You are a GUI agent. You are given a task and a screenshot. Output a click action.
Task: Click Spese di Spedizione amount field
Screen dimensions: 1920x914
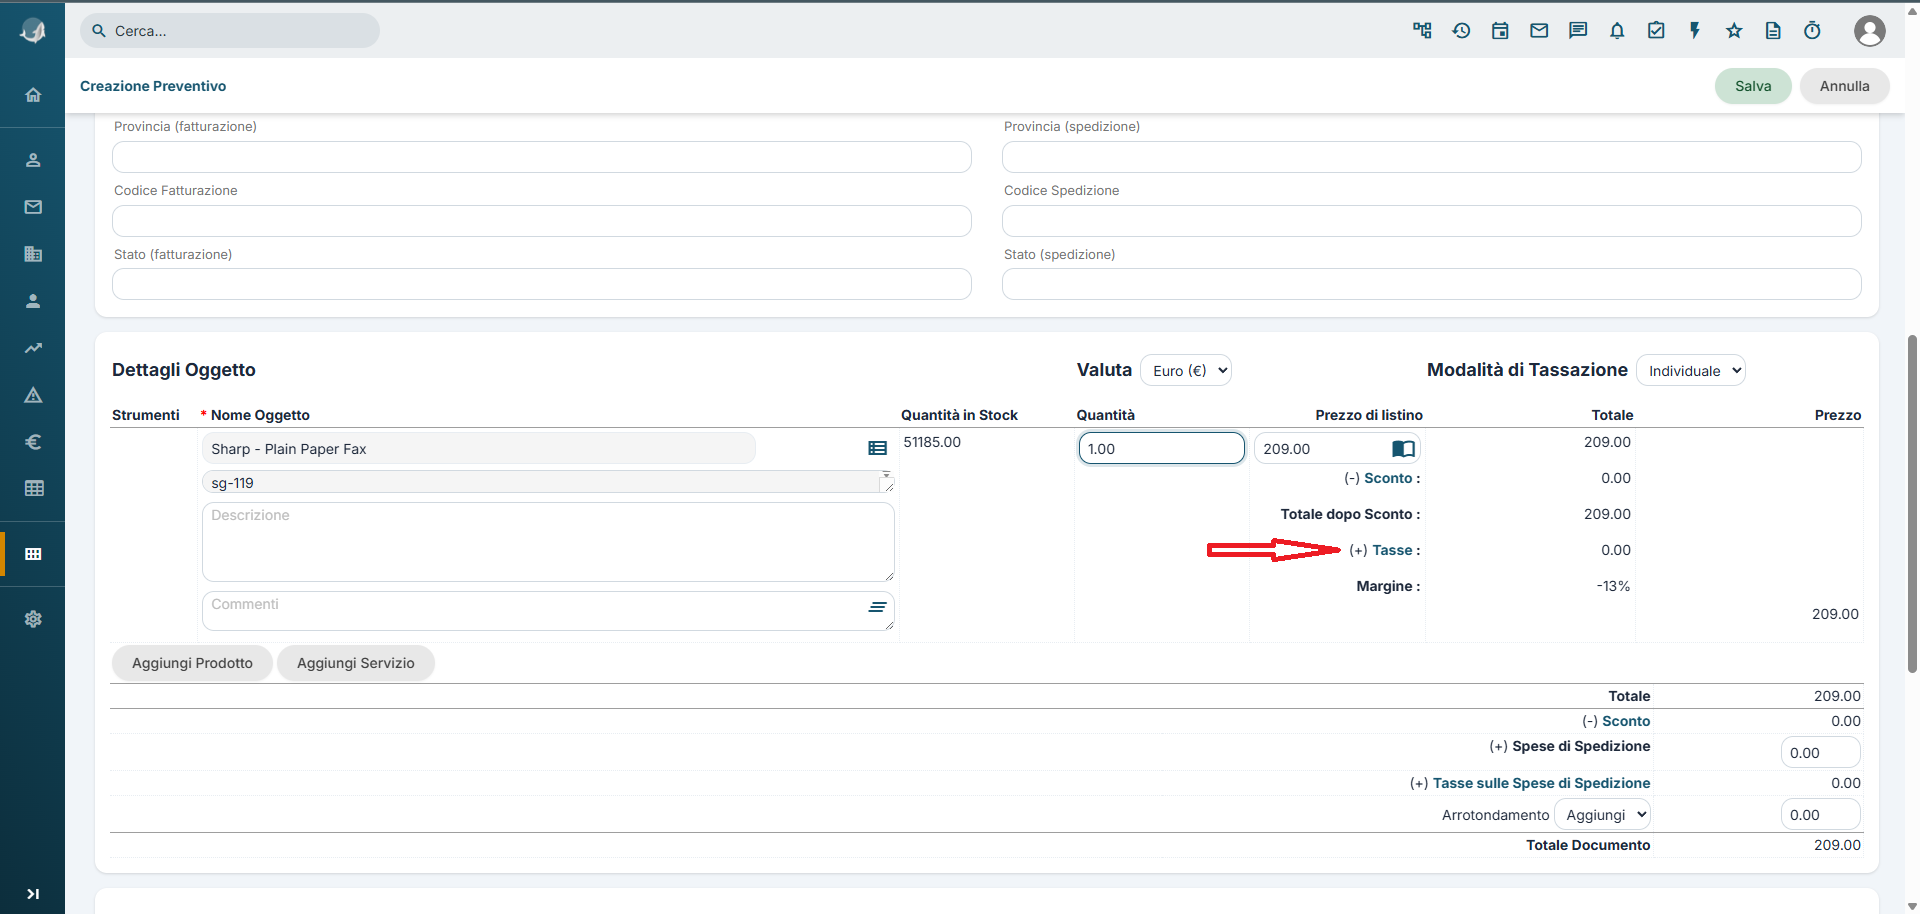click(x=1820, y=753)
